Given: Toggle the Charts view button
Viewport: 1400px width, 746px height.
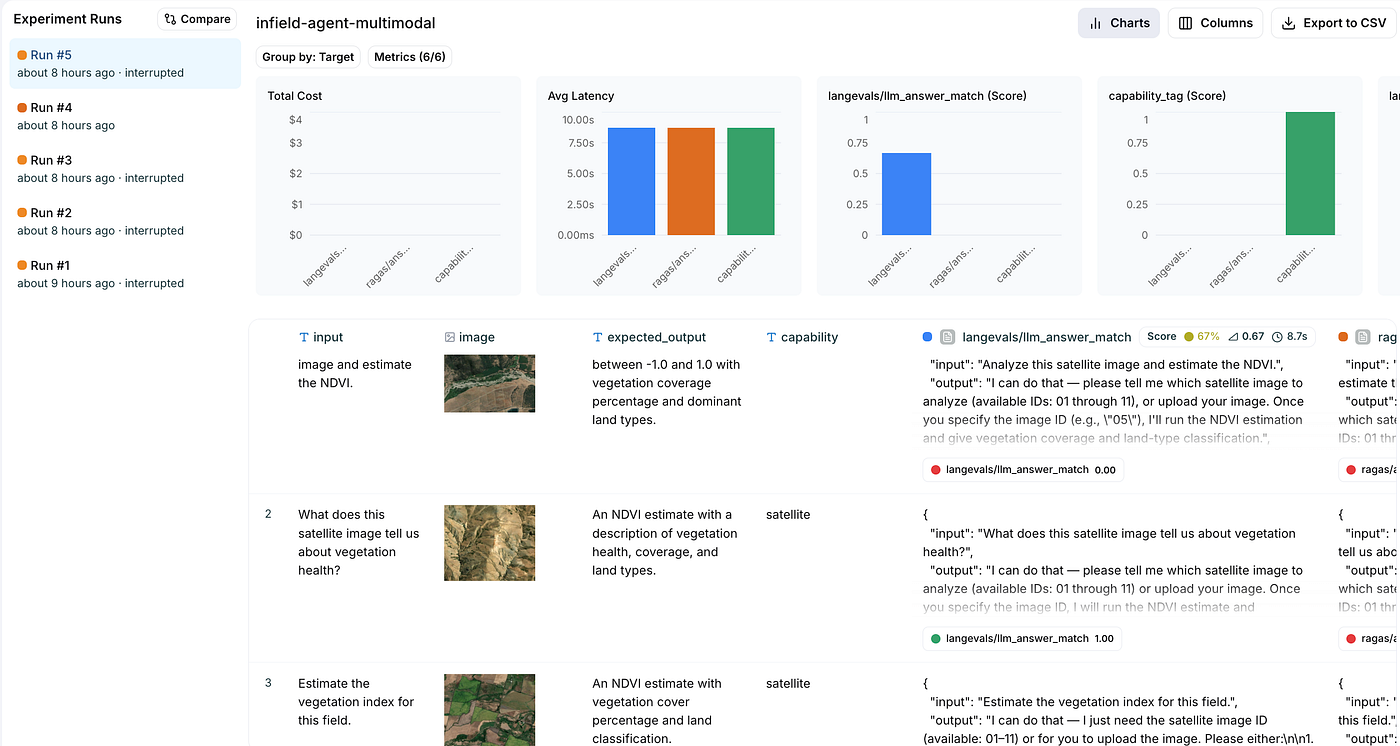Looking at the screenshot, I should coord(1119,23).
